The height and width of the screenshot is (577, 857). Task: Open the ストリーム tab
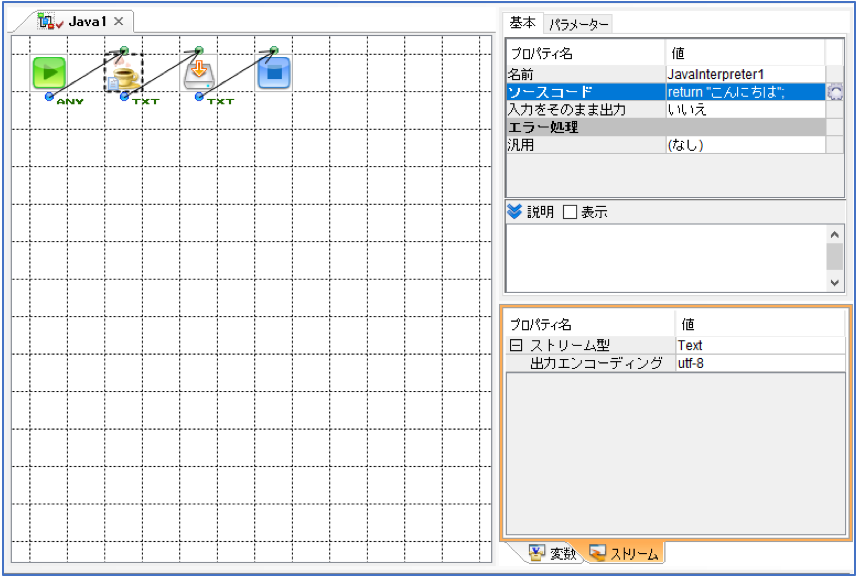tap(624, 553)
